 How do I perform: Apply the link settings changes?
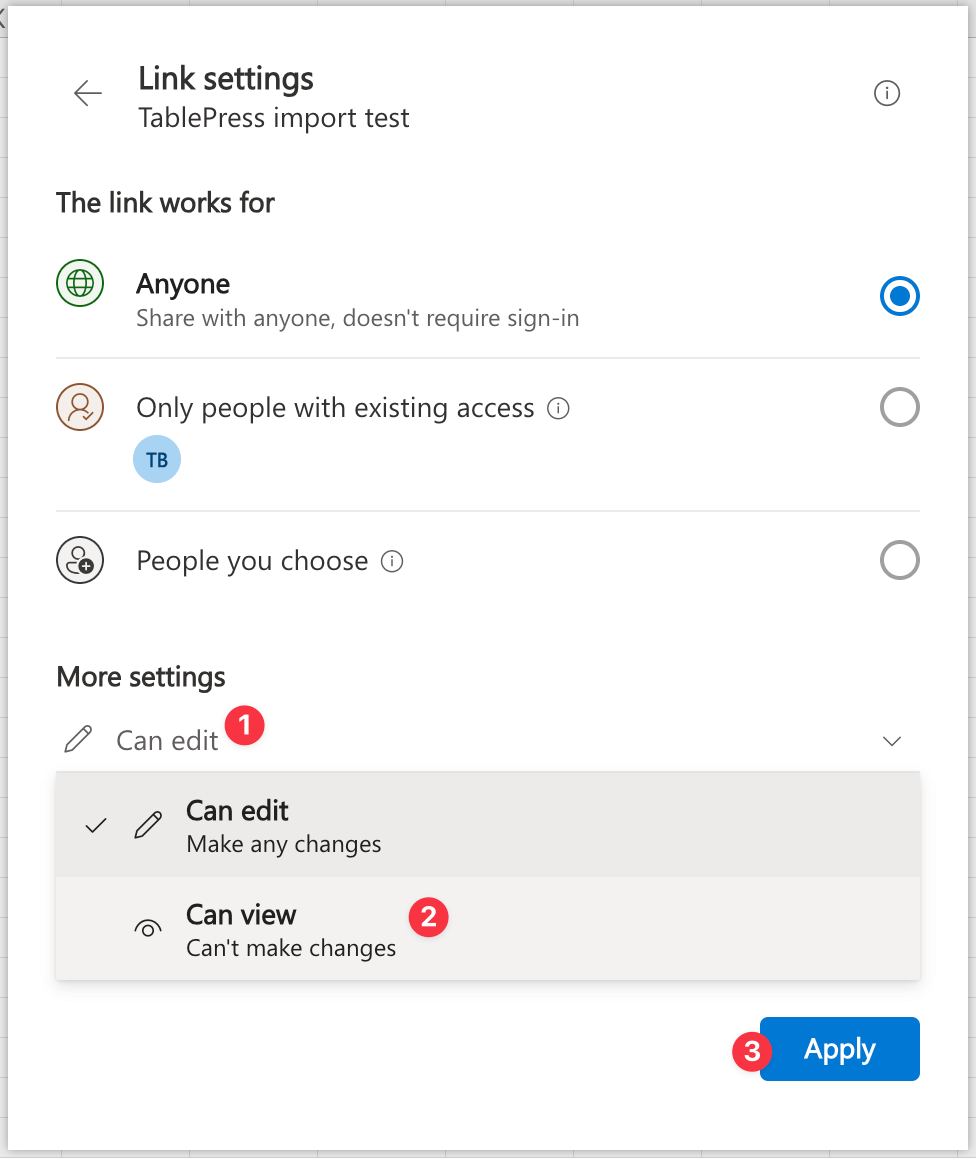click(839, 1049)
